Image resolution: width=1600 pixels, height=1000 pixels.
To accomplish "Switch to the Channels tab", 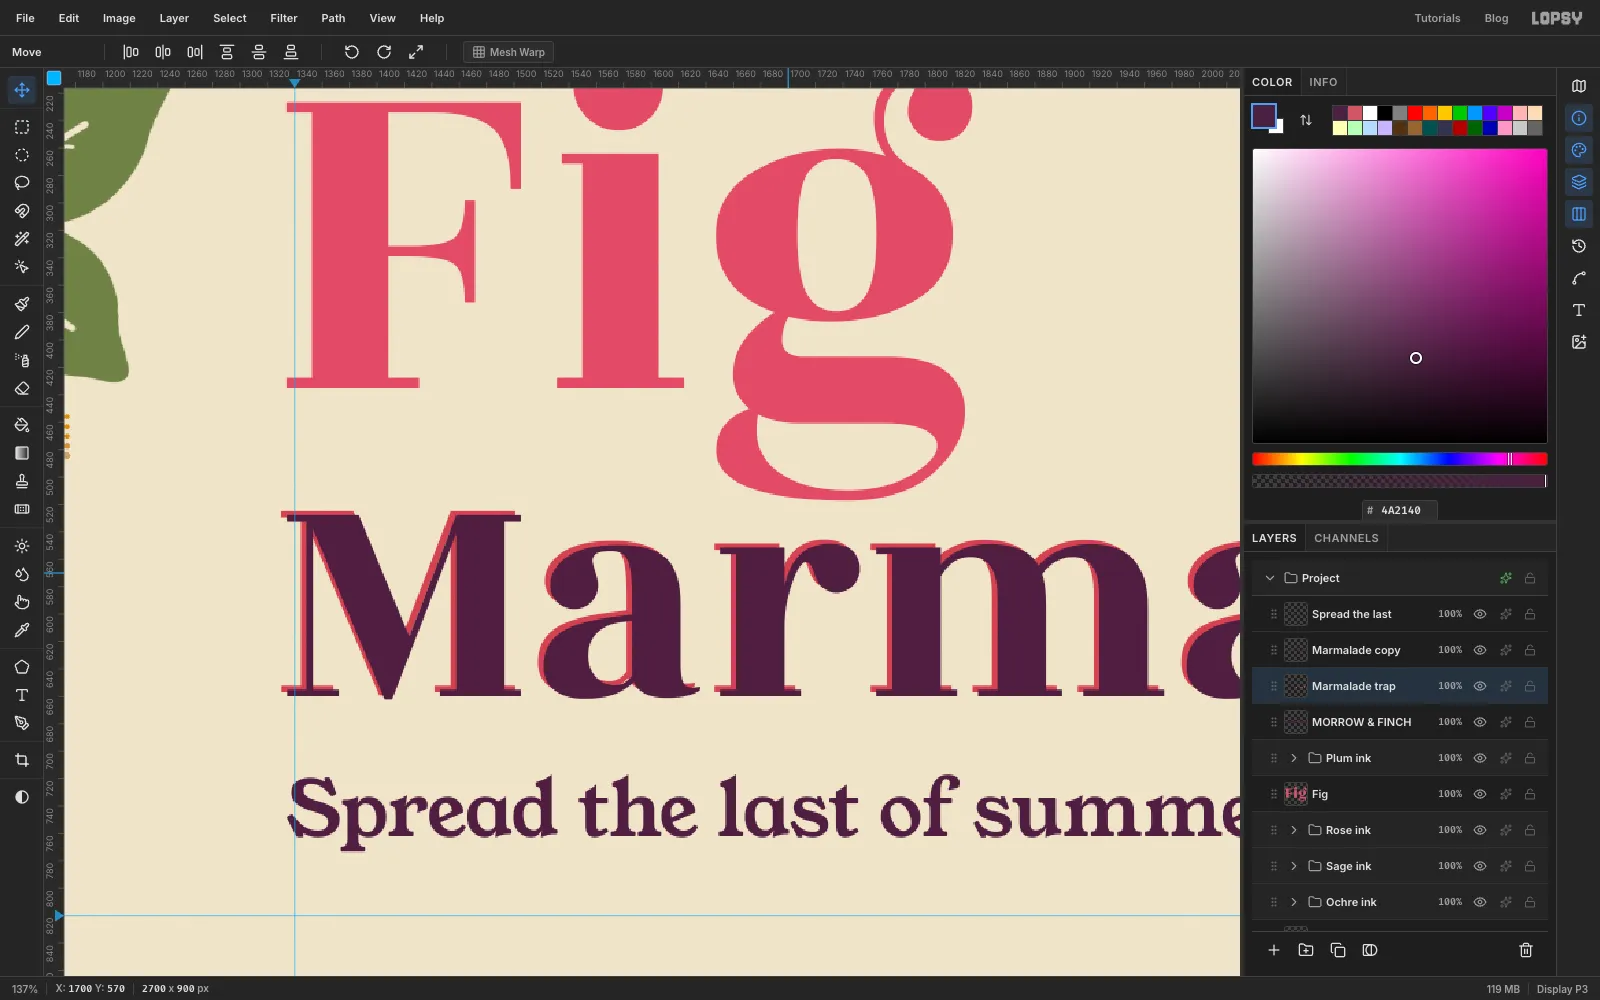I will (x=1346, y=538).
